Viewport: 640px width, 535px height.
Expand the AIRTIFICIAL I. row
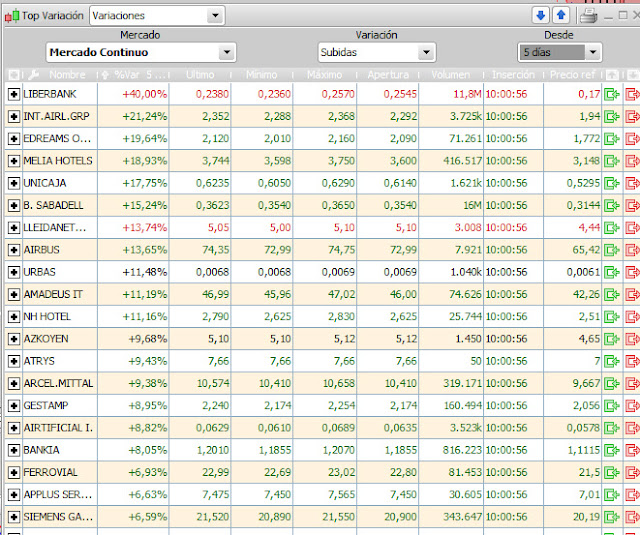click(x=14, y=428)
